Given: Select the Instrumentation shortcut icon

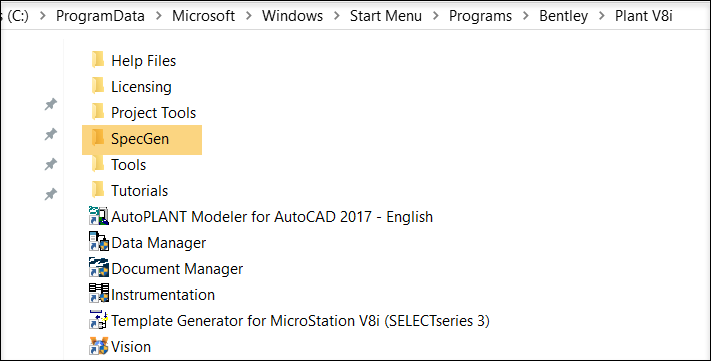Looking at the screenshot, I should coord(98,294).
